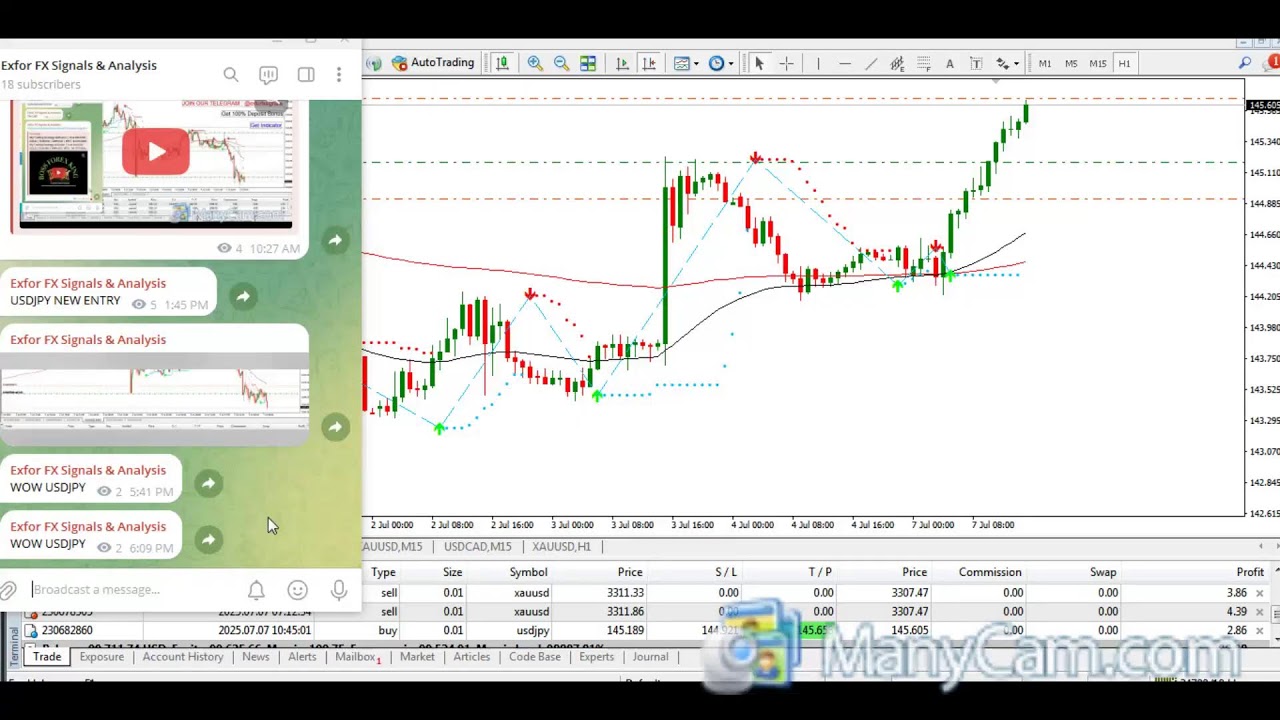Select the text tool A
This screenshot has height=720, width=1280.
coord(949,63)
